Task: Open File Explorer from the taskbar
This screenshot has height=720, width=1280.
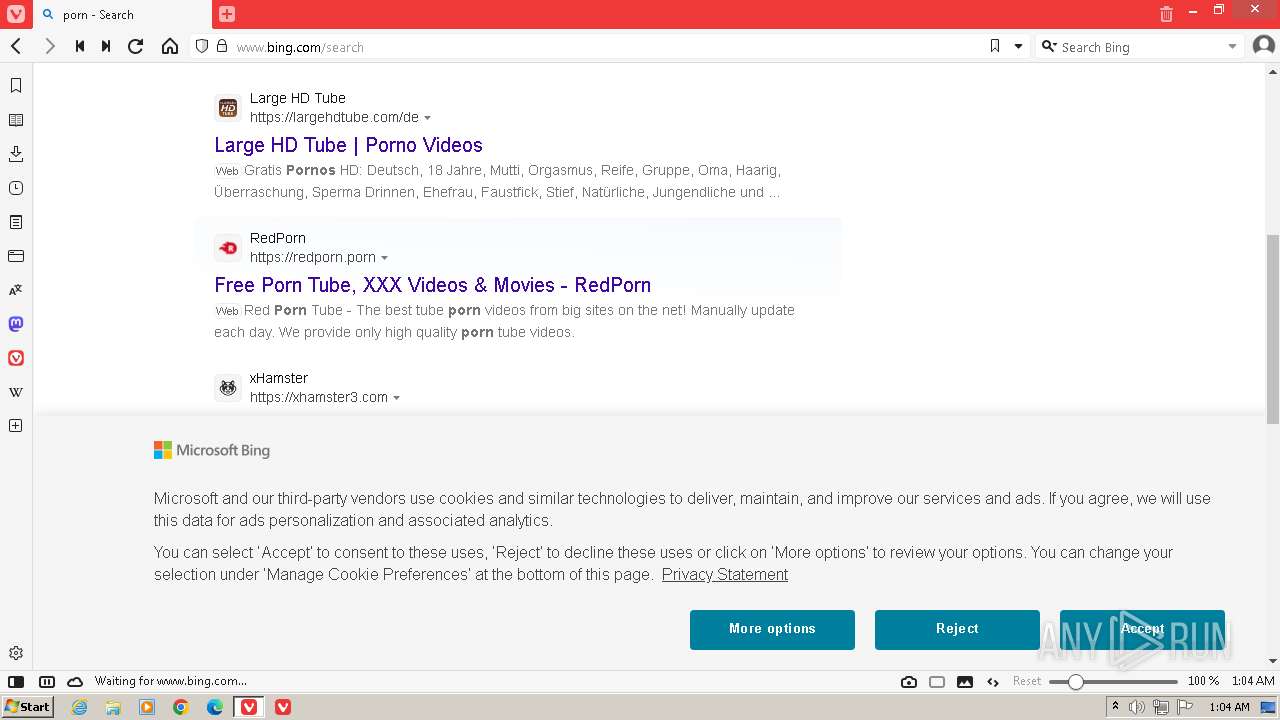Action: (x=113, y=707)
